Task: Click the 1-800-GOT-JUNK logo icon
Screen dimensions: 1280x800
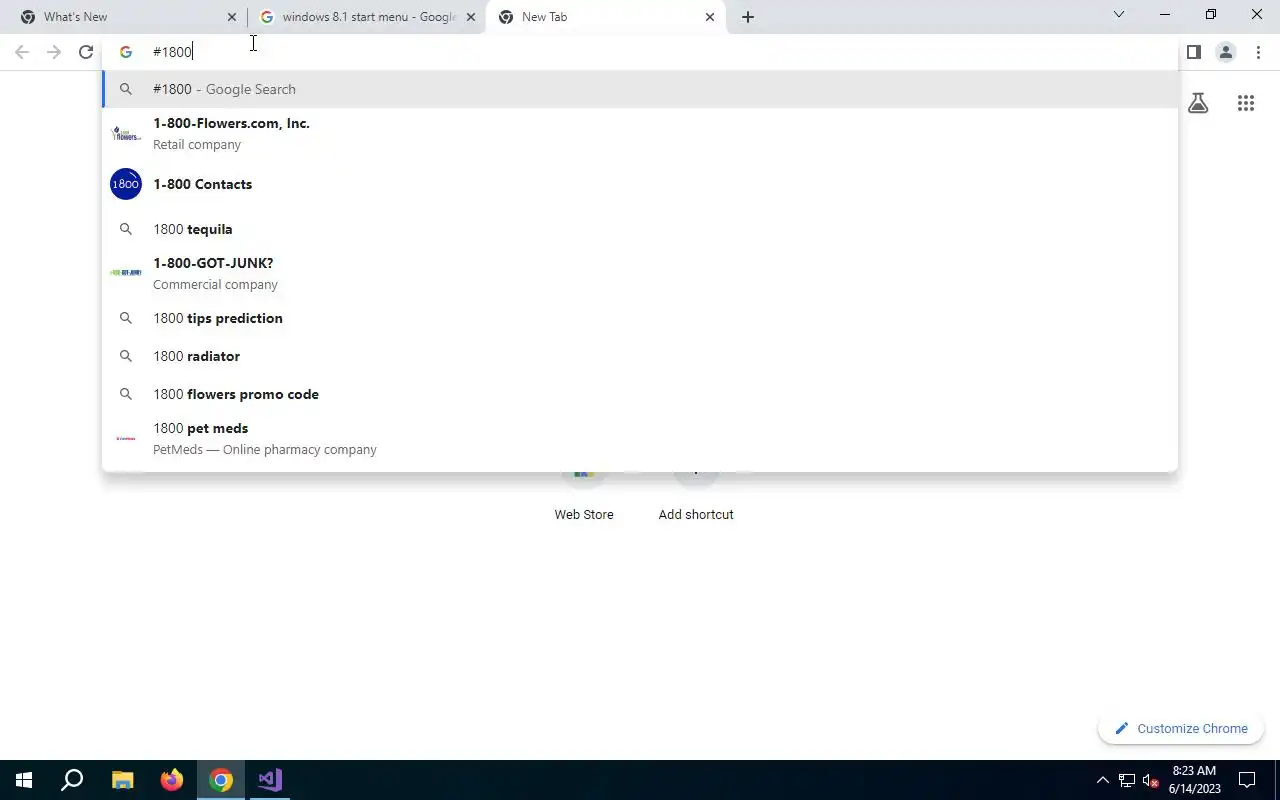Action: (126, 273)
